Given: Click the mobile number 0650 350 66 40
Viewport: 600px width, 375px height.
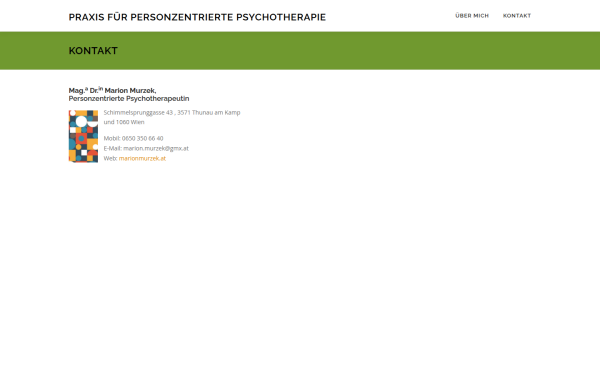Looking at the screenshot, I should tap(142, 139).
